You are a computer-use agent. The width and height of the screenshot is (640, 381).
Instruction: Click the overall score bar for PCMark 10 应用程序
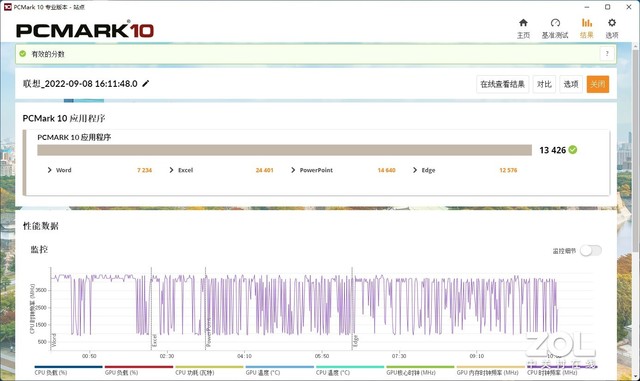pos(284,150)
